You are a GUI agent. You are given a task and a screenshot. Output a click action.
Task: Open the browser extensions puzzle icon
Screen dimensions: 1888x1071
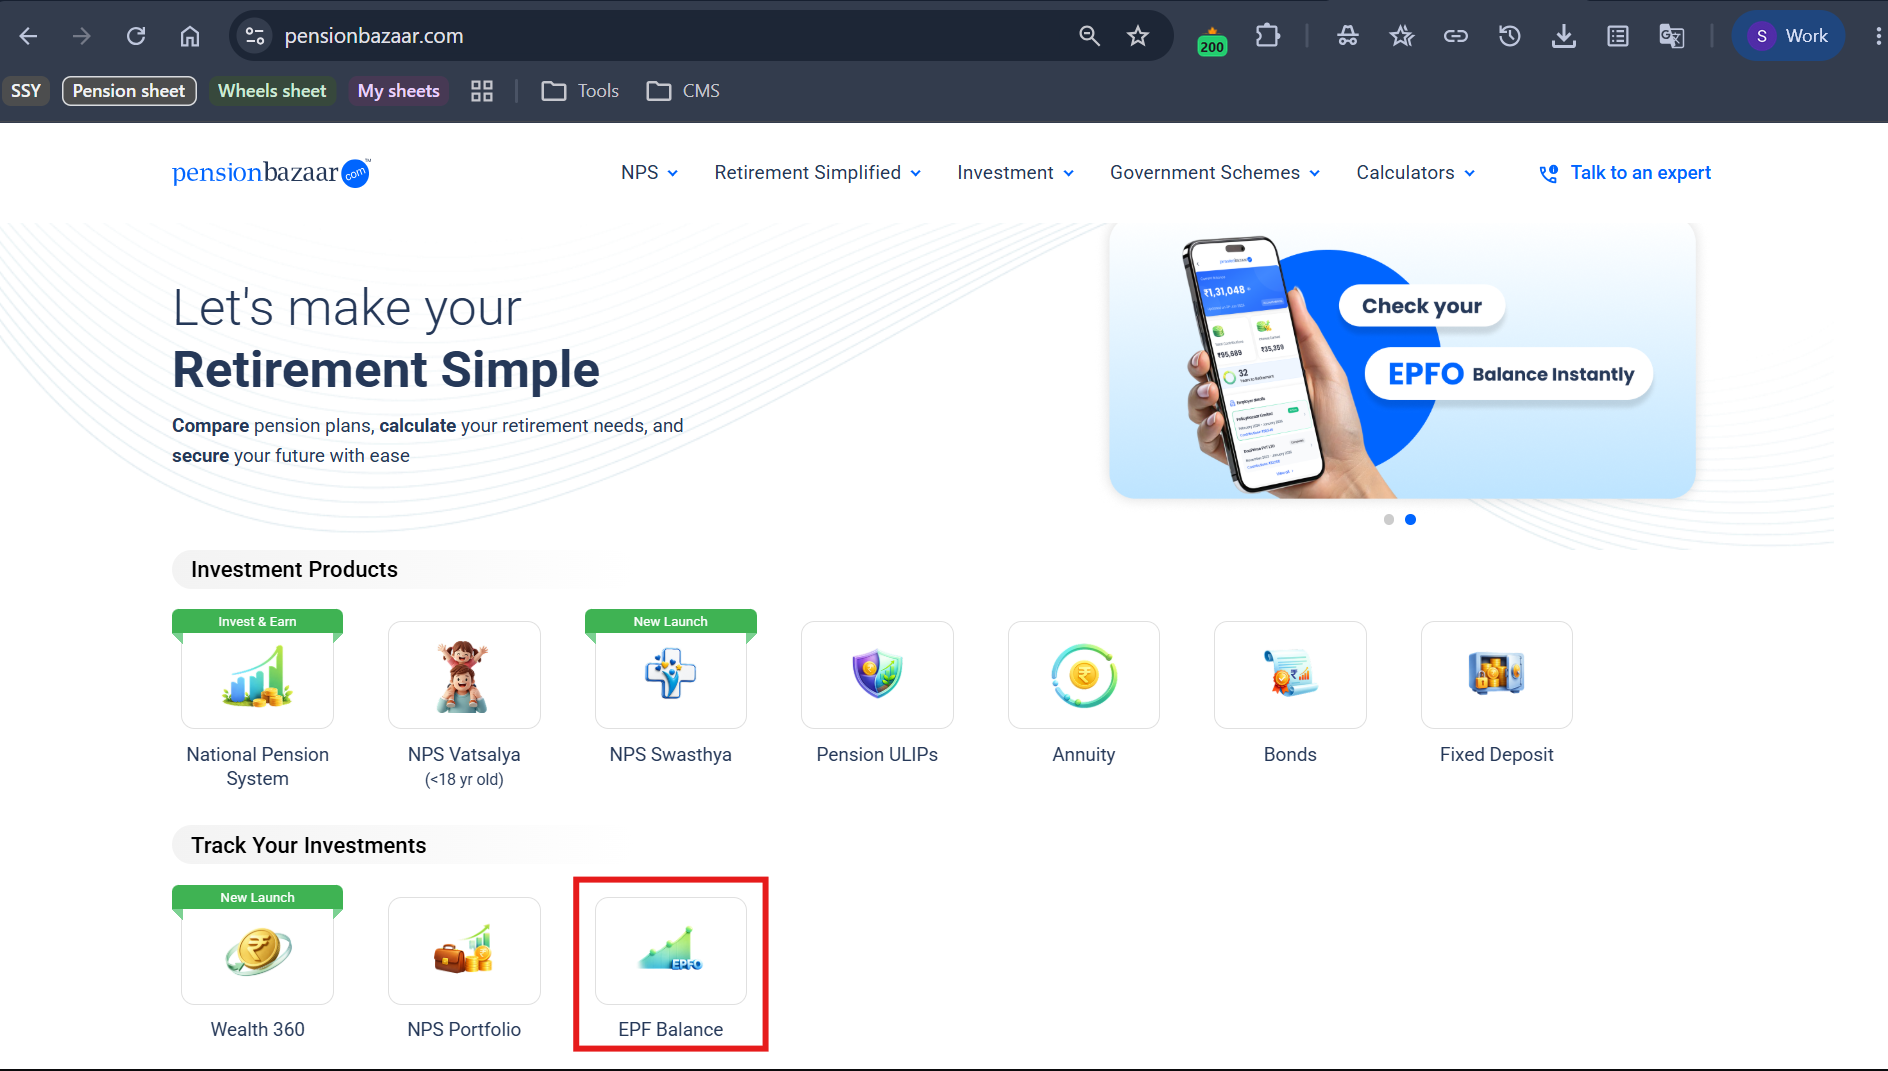(1267, 36)
